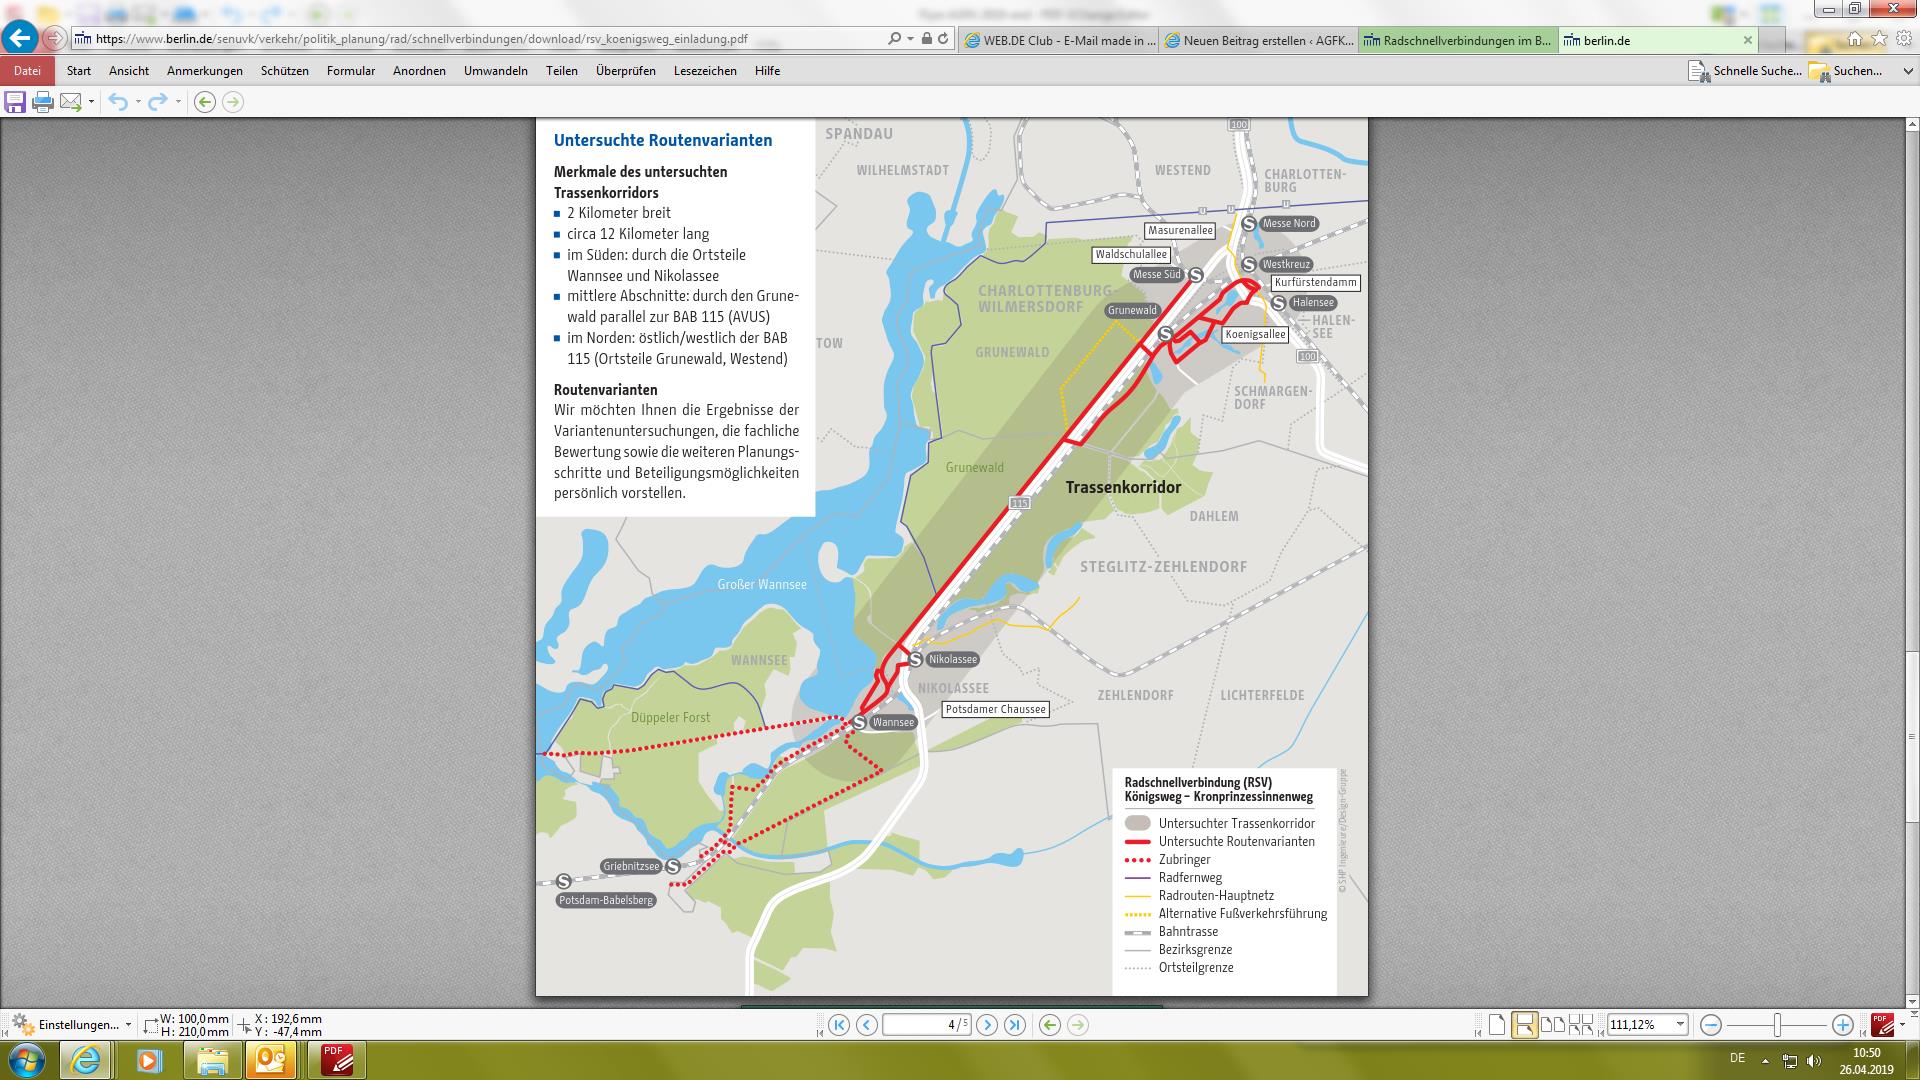Open browser tools gear icon

[x=1903, y=39]
